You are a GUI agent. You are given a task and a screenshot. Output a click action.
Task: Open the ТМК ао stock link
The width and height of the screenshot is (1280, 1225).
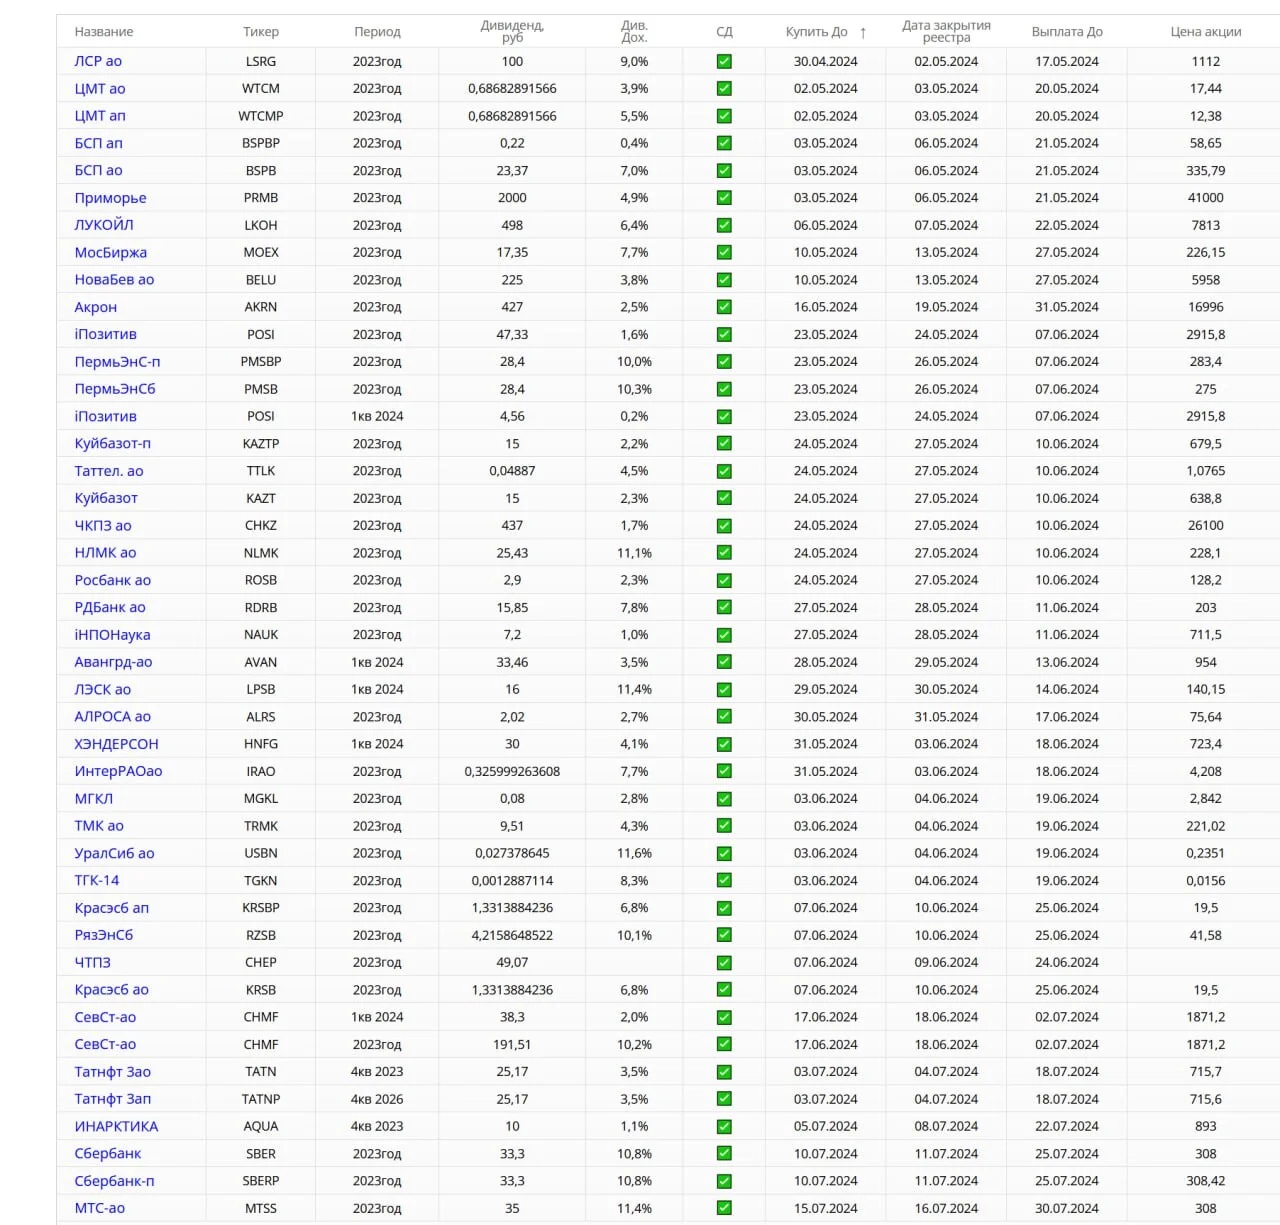coord(99,826)
